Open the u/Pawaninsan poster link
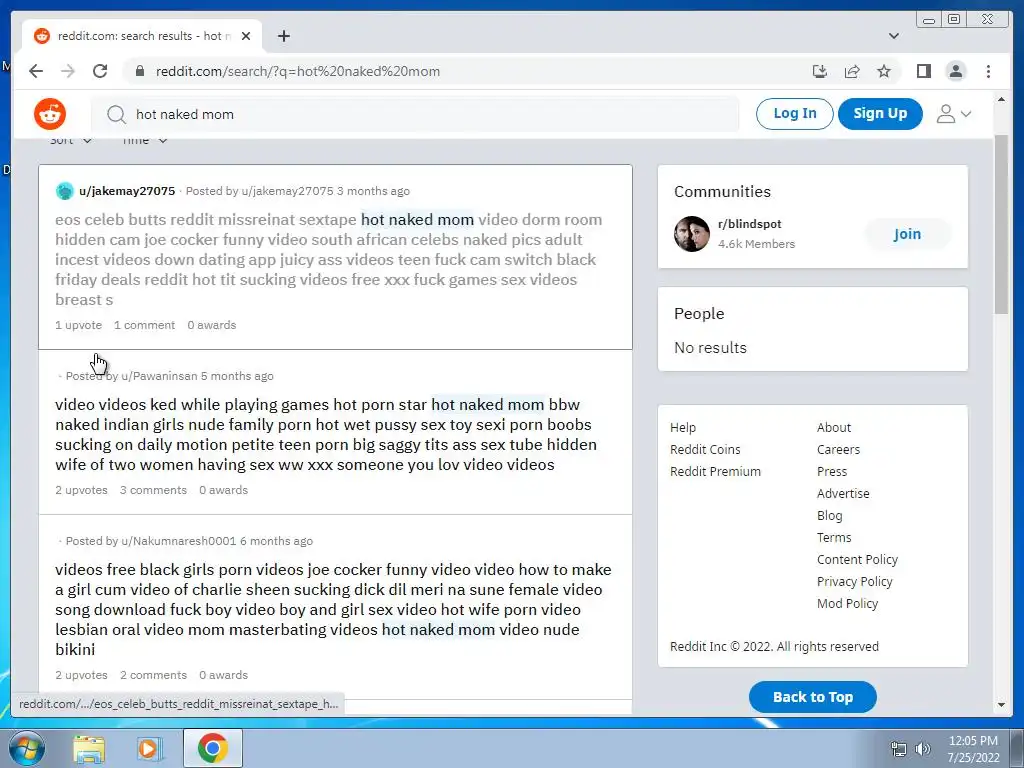Screen dimensions: 1024x768 (159, 376)
